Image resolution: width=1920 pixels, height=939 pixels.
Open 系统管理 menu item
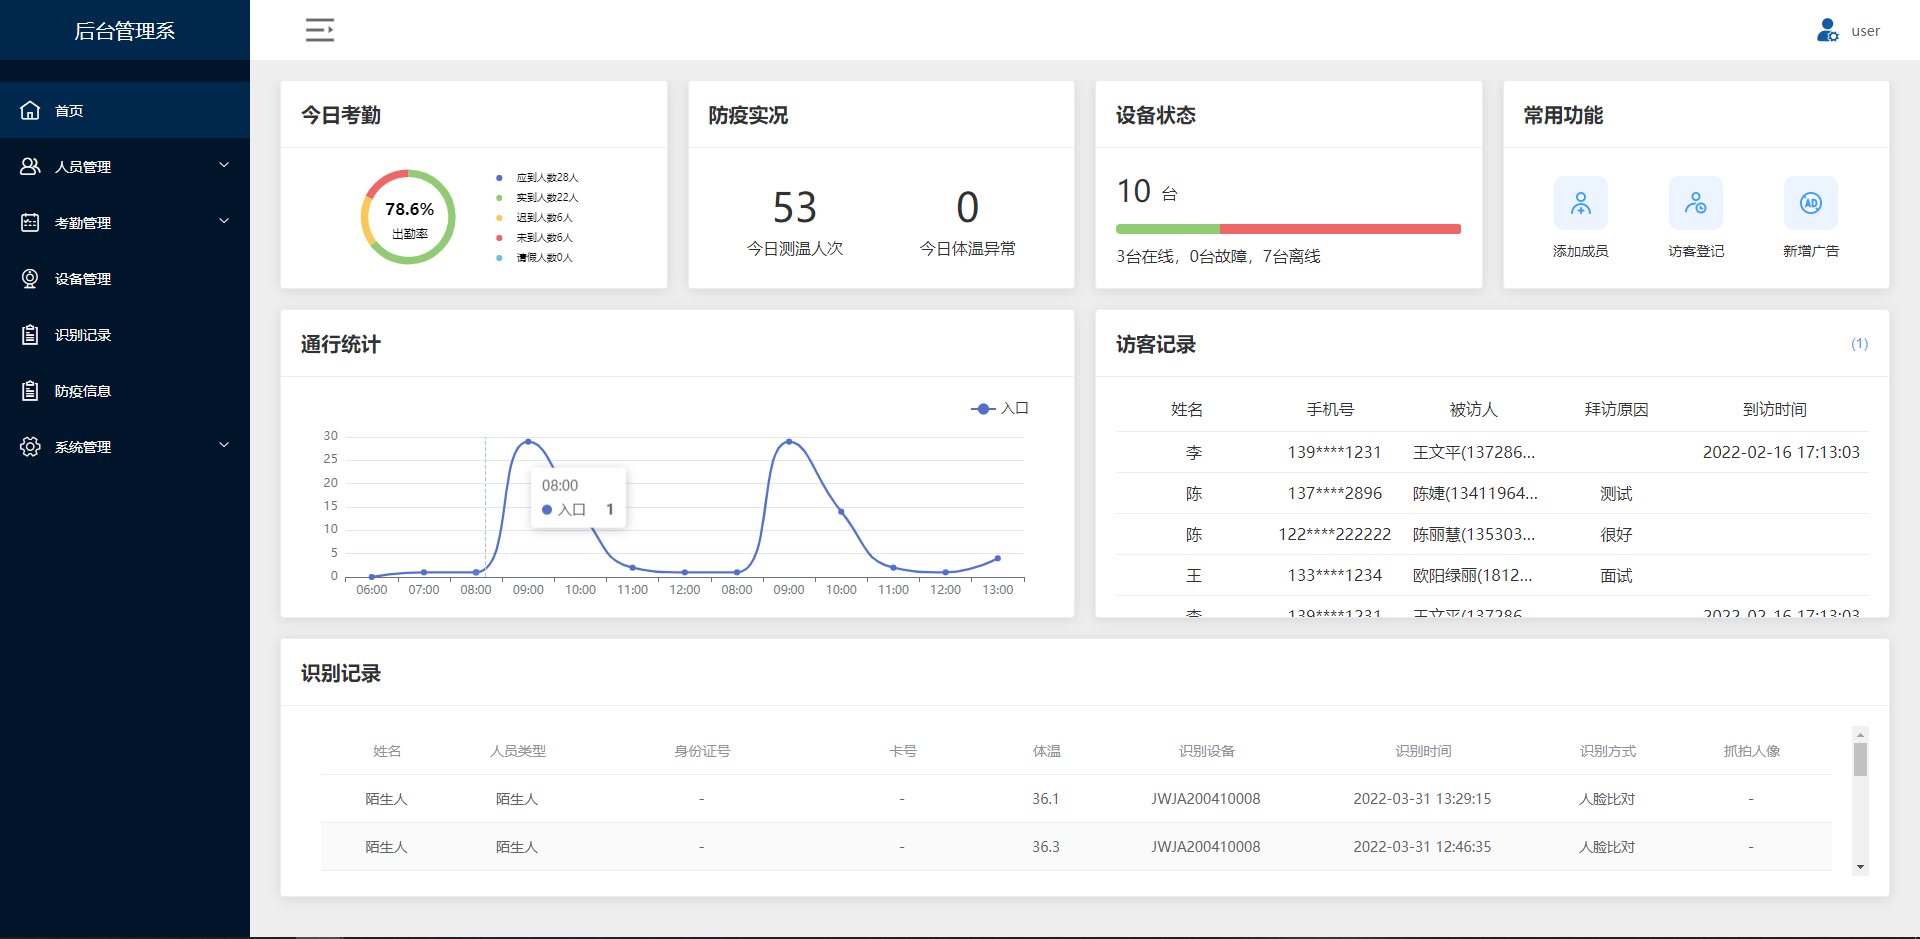pos(125,446)
